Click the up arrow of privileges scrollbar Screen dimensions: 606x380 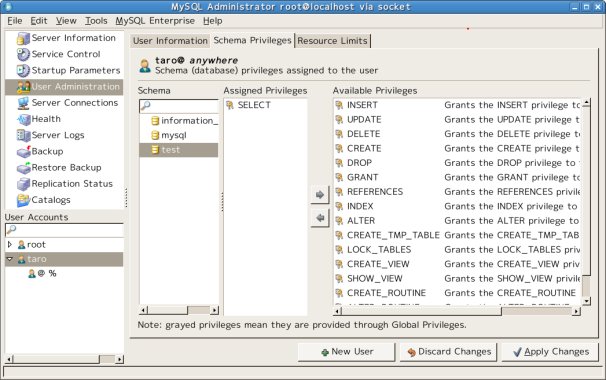point(586,103)
